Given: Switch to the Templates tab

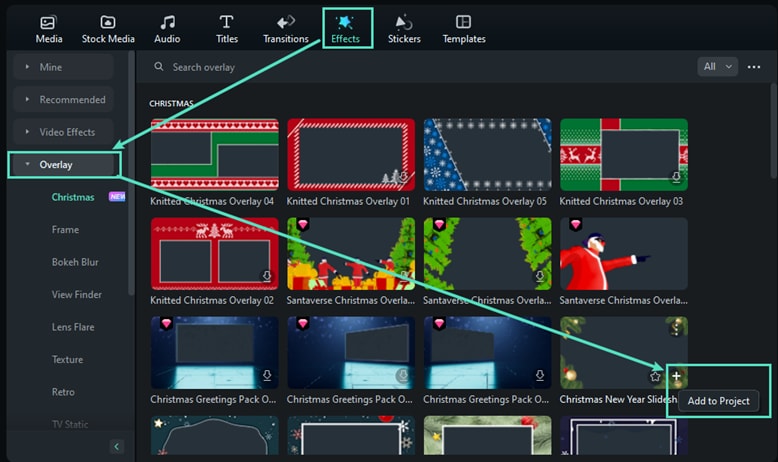Looking at the screenshot, I should [464, 29].
